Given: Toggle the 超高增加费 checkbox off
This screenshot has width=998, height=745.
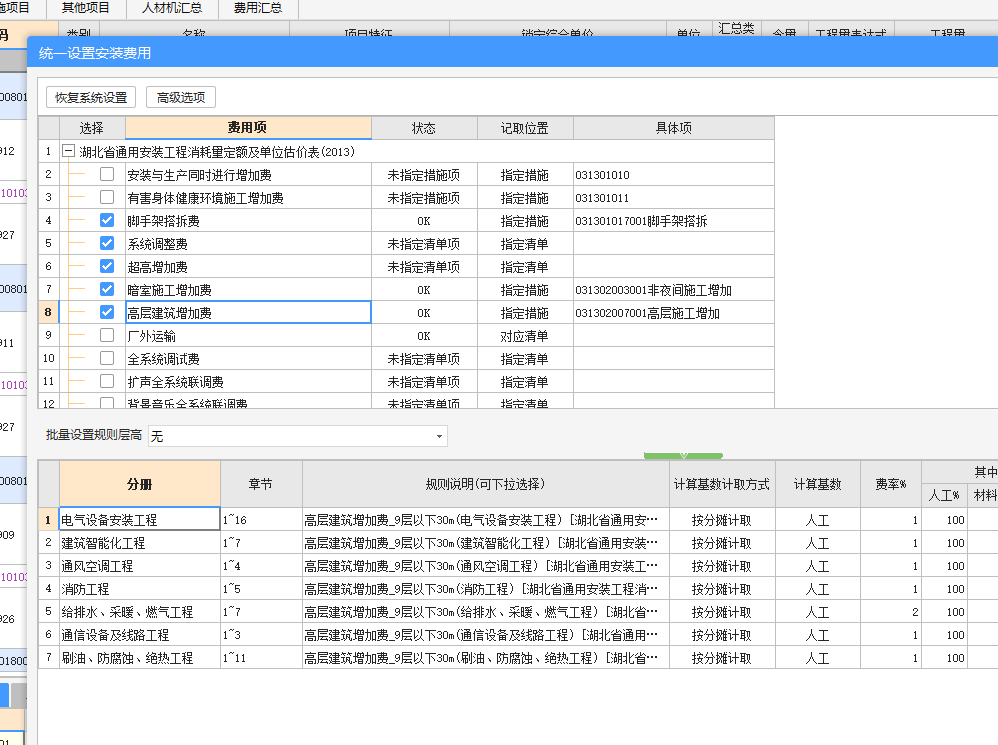Looking at the screenshot, I should point(107,266).
